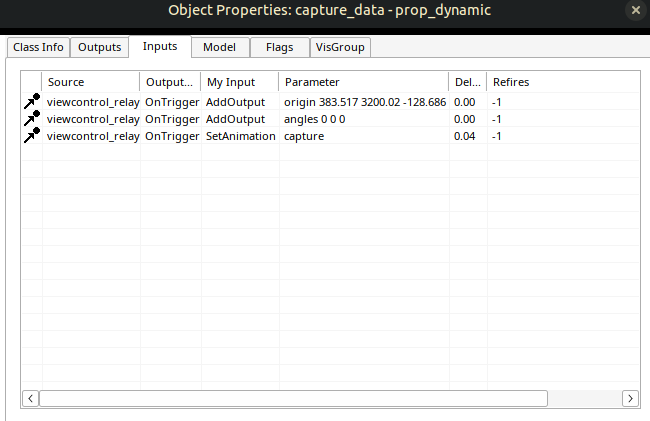Viewport: 650px width, 421px height.
Task: Click the connection icon on the origin AddOutput row
Action: point(32,102)
